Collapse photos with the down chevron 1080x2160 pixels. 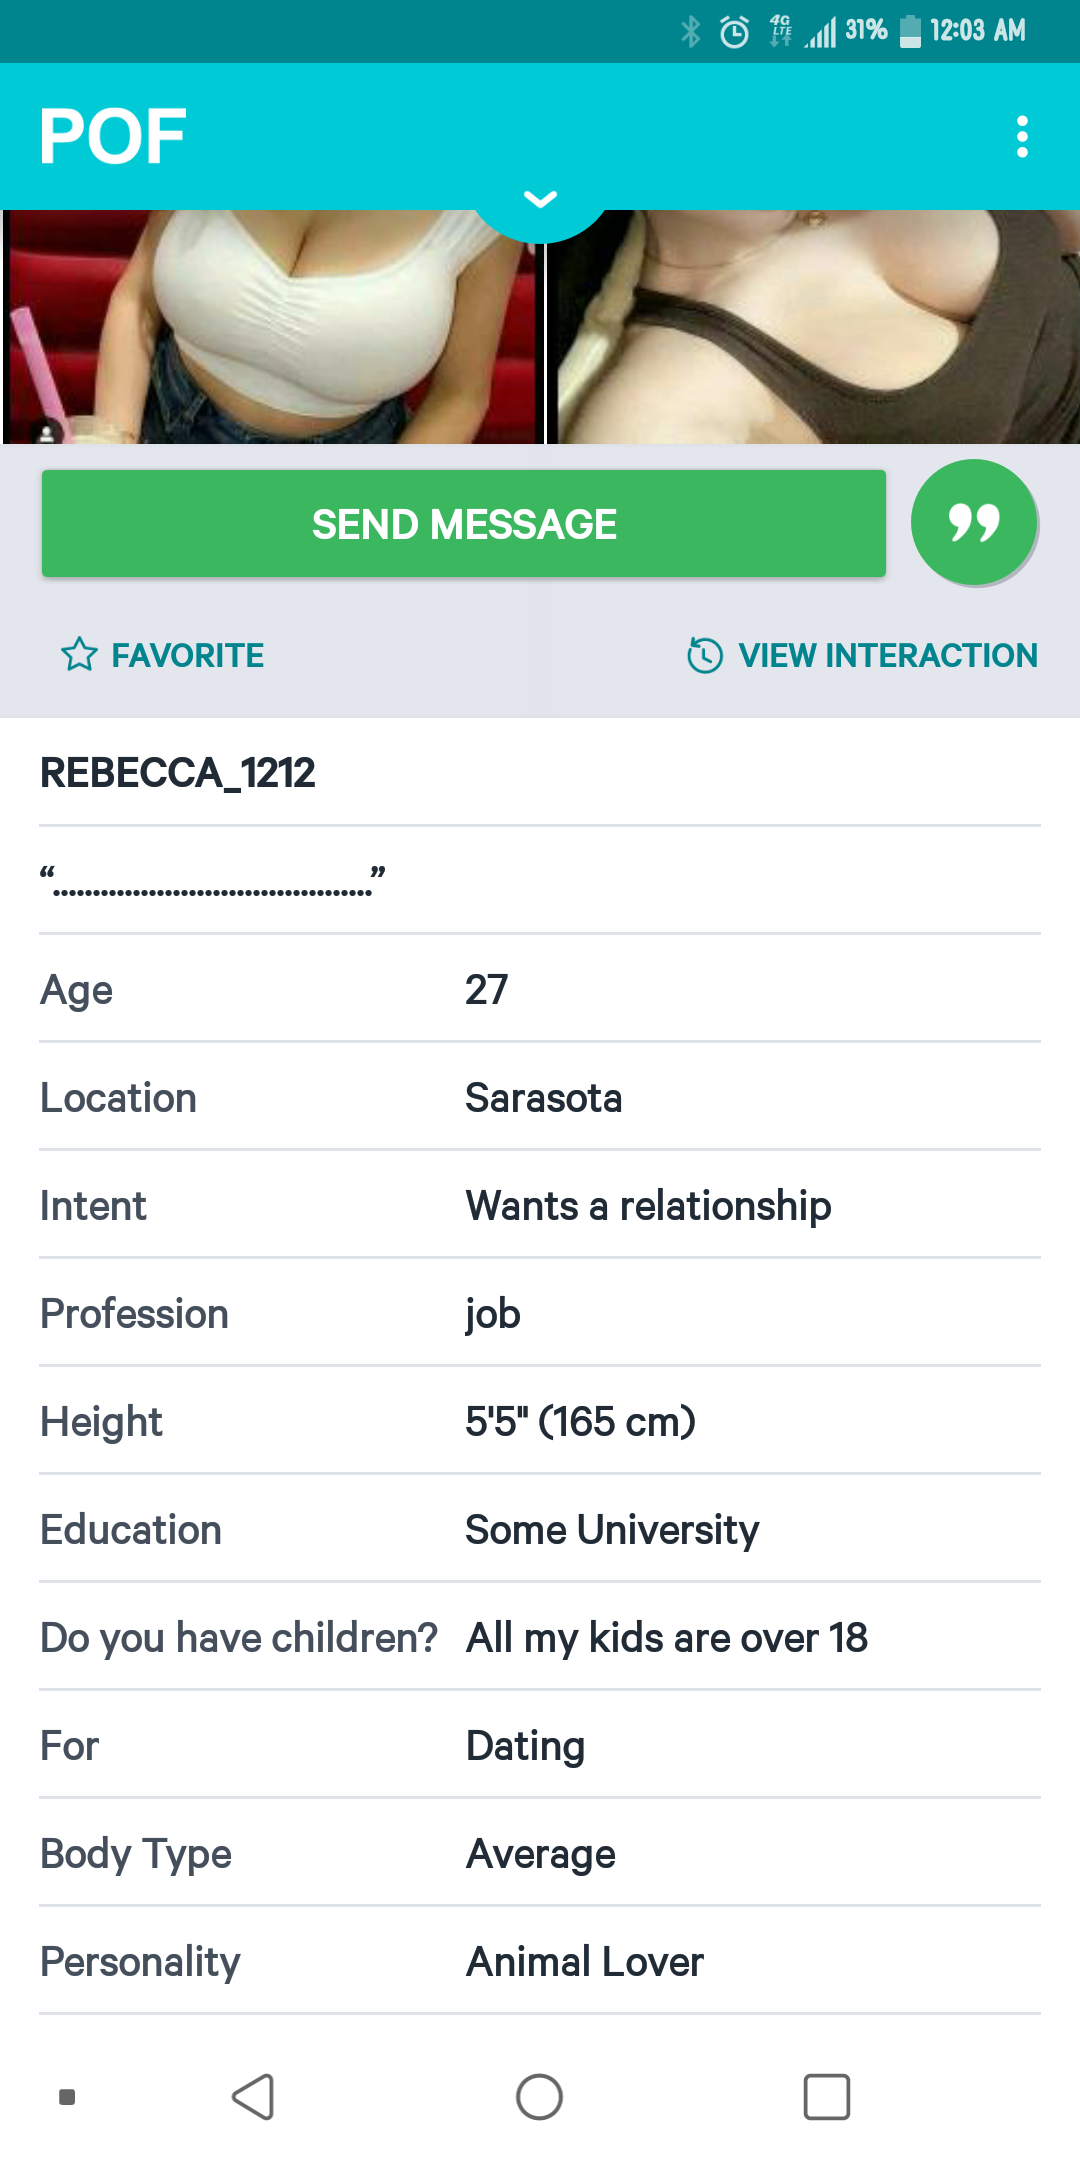coord(540,200)
